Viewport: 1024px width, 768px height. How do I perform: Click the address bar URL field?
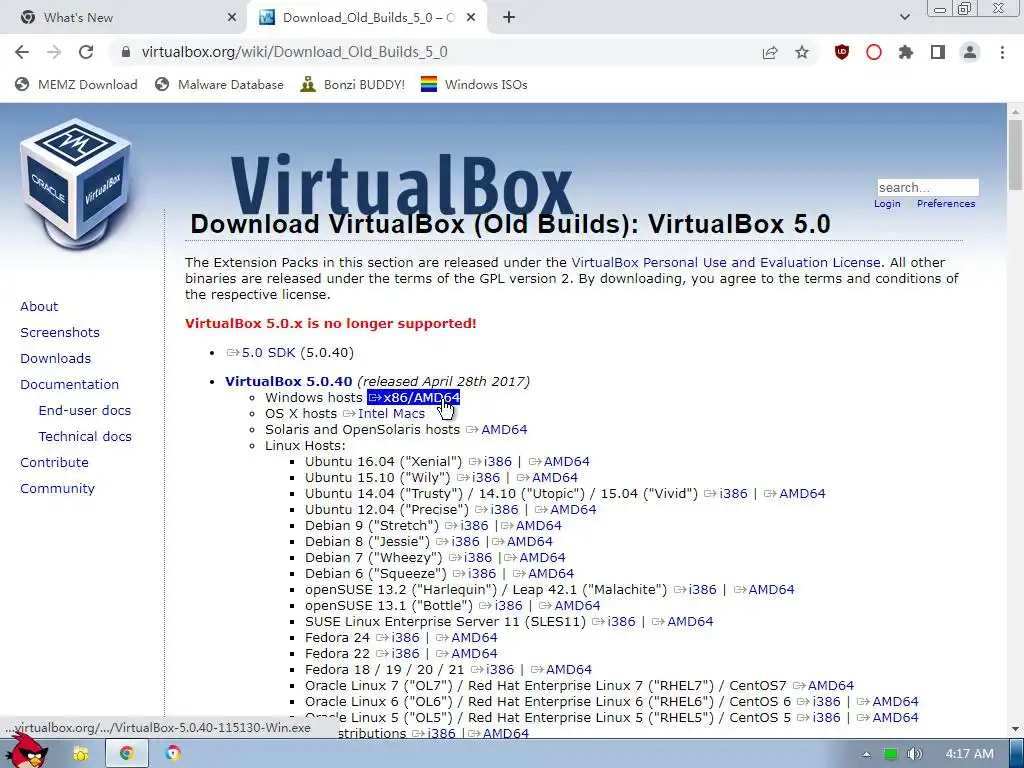point(438,52)
